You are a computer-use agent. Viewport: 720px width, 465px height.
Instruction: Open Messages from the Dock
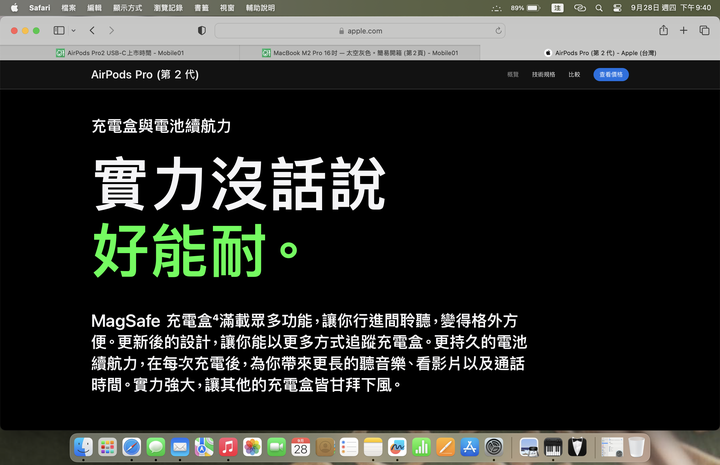tap(156, 447)
